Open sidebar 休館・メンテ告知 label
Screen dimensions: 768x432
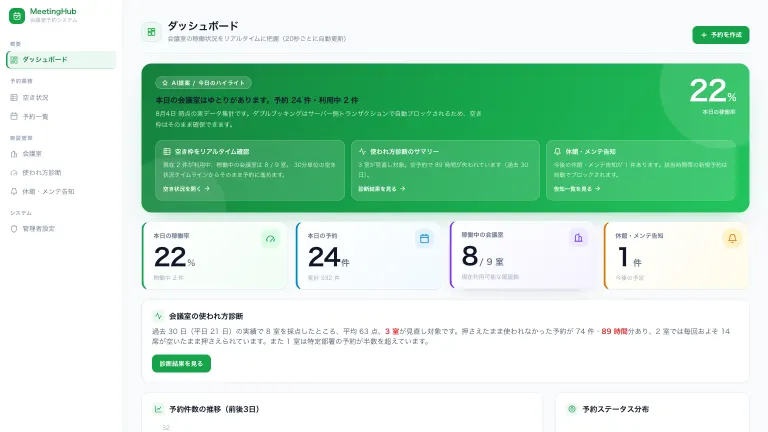tap(48, 192)
